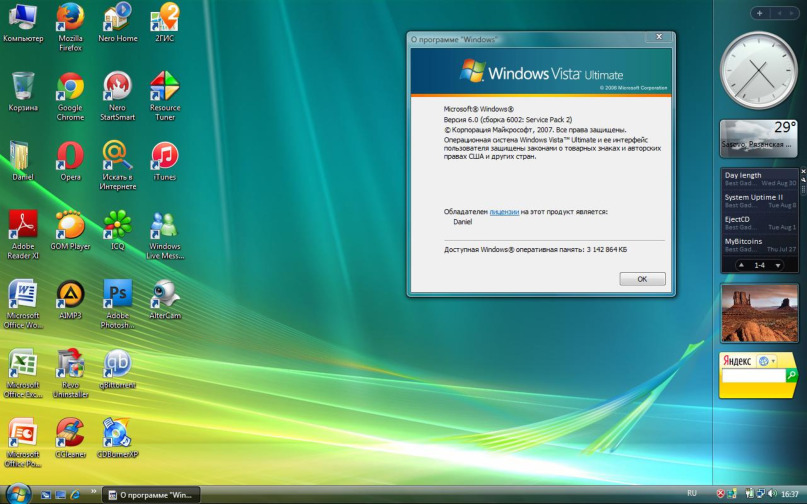Select the CCleaner desktop icon
The width and height of the screenshot is (807, 504).
[x=70, y=432]
